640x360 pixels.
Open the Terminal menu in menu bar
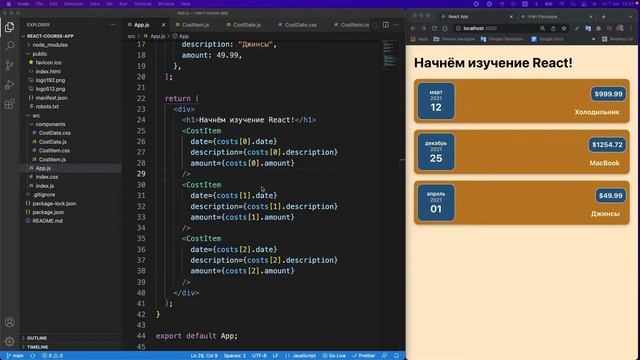tap(143, 4)
